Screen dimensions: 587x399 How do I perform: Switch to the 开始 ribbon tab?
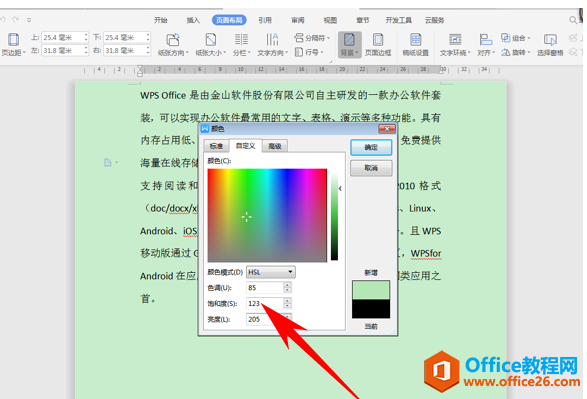pos(161,20)
